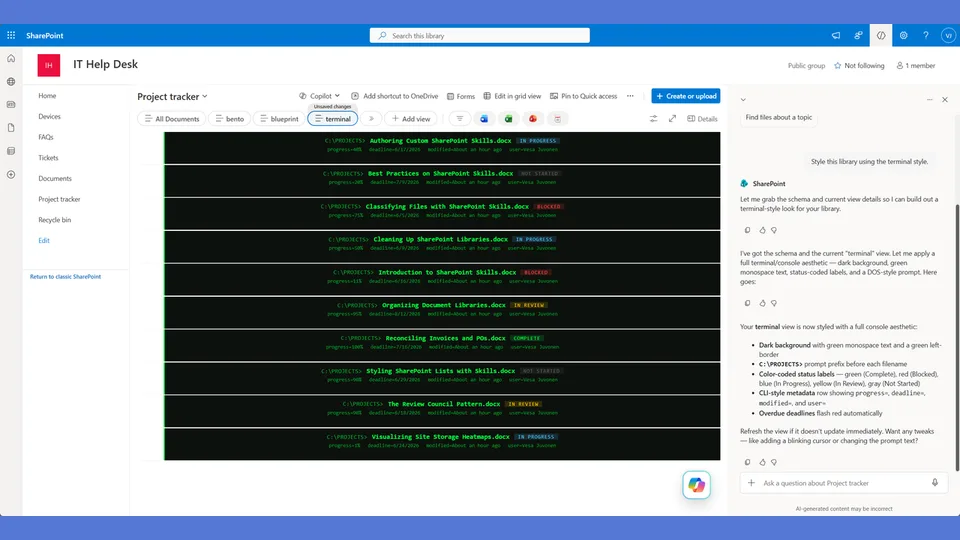The height and width of the screenshot is (540, 960).
Task: Open Recycle bin in site navigation
Action: point(54,220)
